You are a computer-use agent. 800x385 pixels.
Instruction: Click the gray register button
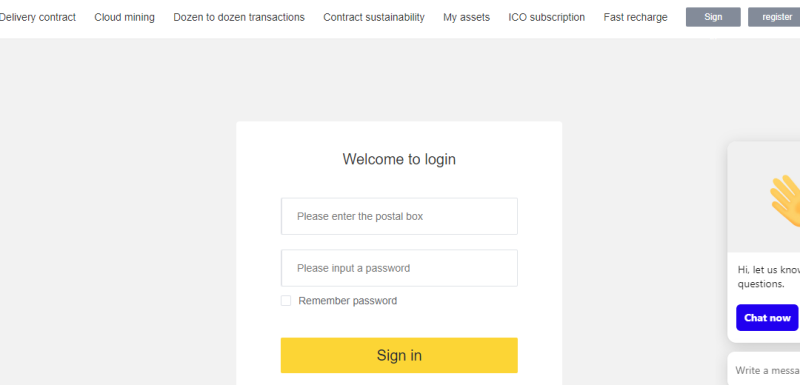click(x=774, y=17)
